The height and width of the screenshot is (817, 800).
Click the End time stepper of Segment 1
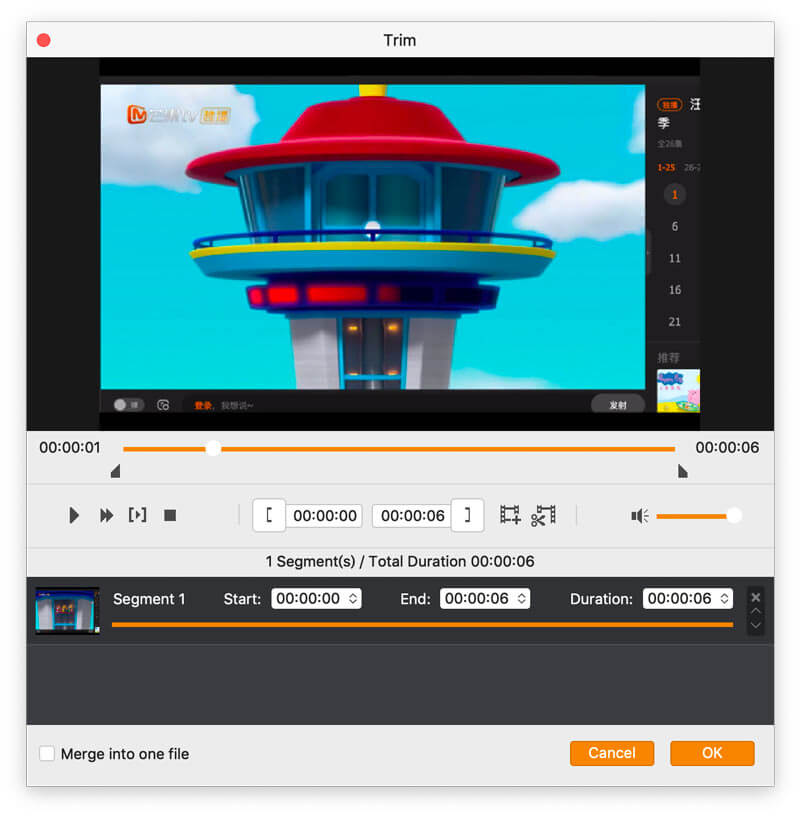click(520, 599)
